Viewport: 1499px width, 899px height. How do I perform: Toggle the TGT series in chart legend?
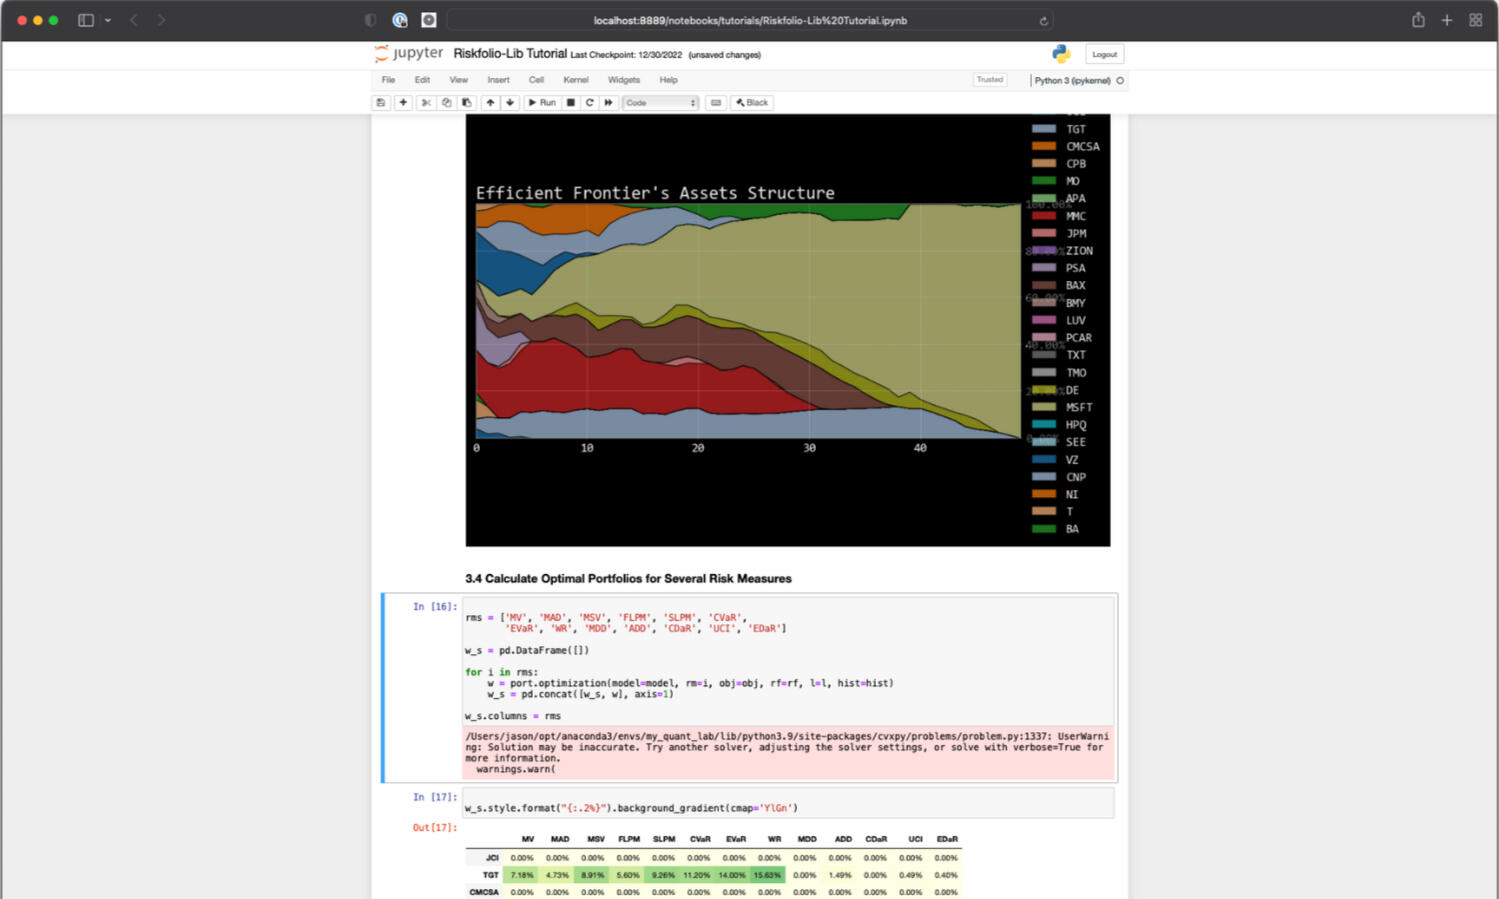(1075, 129)
